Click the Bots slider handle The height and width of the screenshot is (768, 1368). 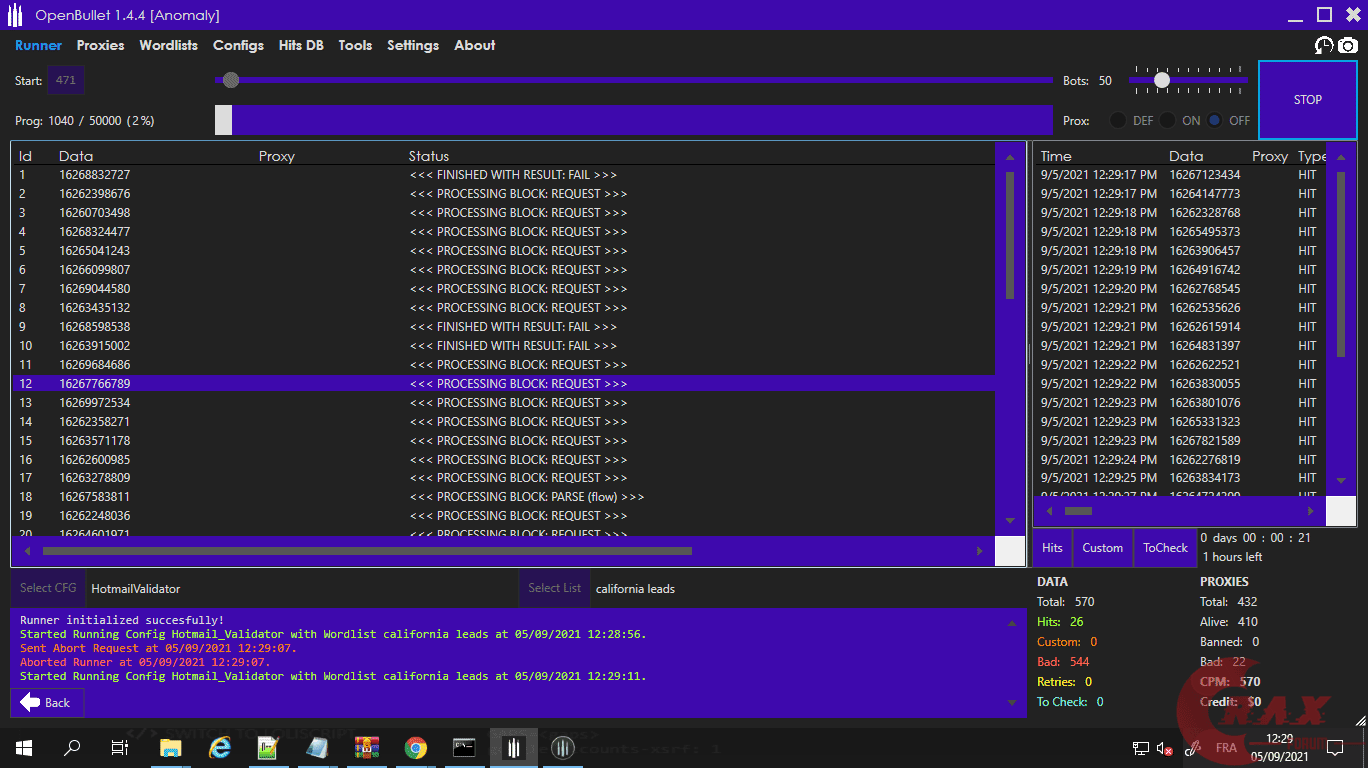click(x=1162, y=80)
